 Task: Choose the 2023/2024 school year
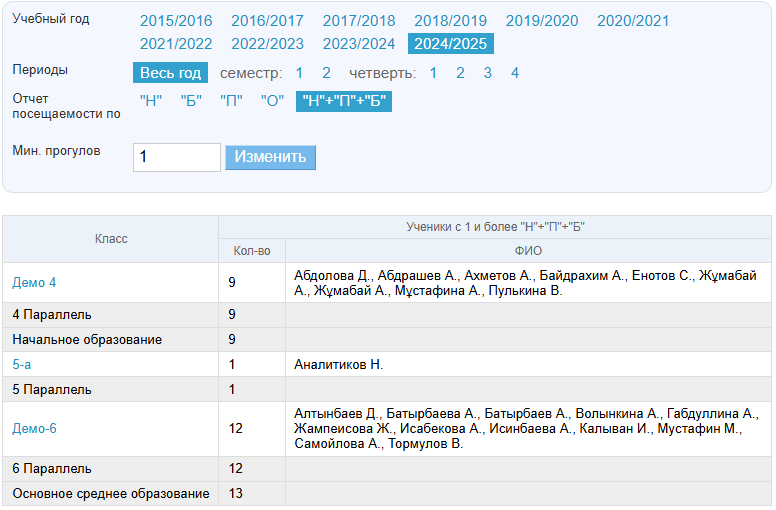(x=358, y=44)
